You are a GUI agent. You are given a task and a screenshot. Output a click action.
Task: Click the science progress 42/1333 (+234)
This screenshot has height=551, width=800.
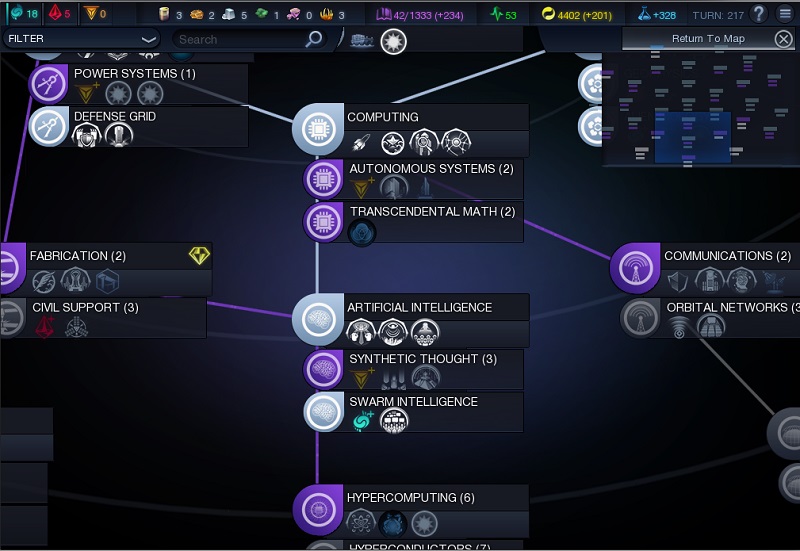(419, 15)
